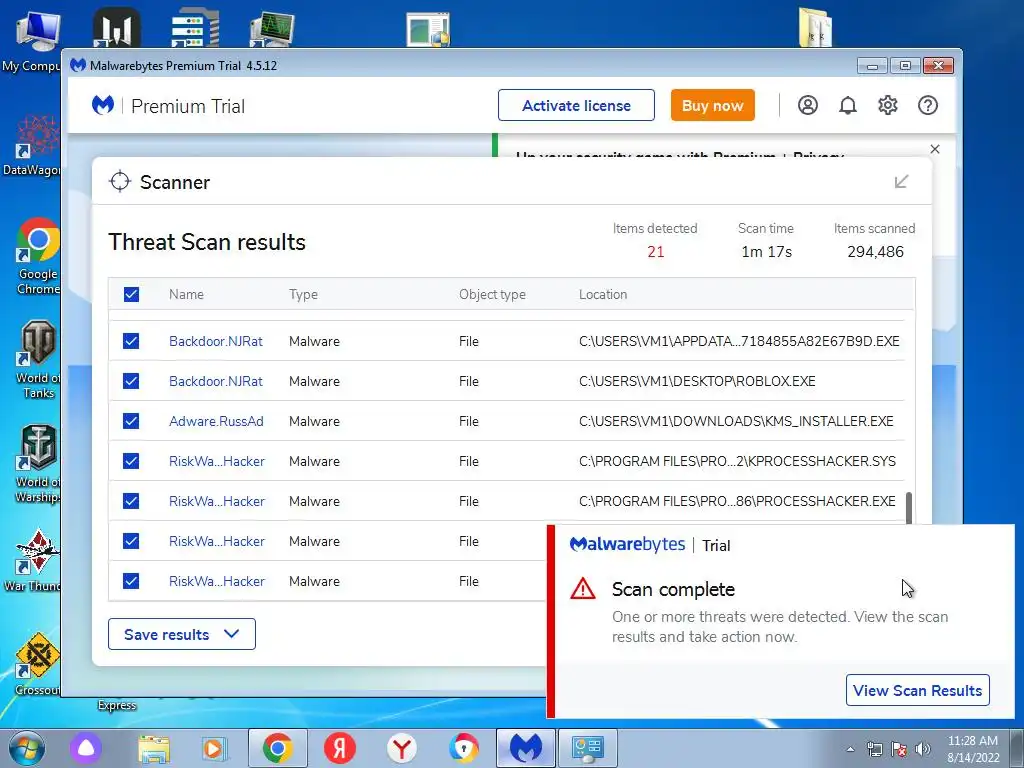Screen dimensions: 1024x768
Task: Open DataWagon desktop shortcut
Action: tap(34, 145)
